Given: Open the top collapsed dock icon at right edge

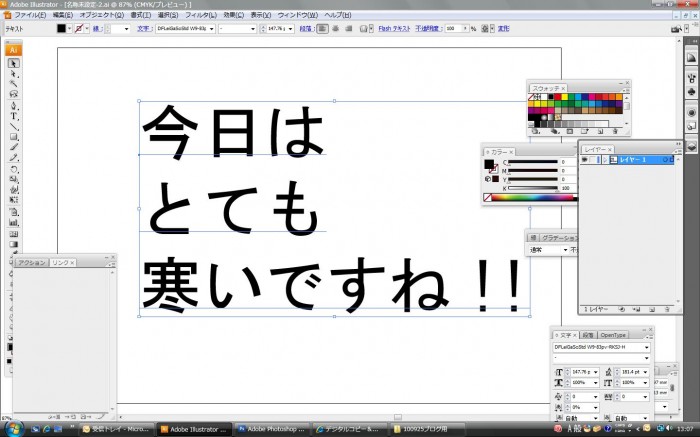Looking at the screenshot, I should [691, 58].
